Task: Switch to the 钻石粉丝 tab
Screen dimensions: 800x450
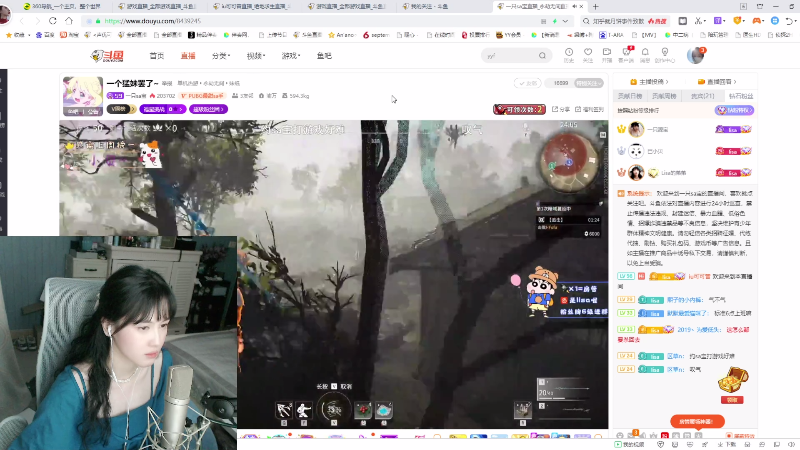Action: click(740, 96)
